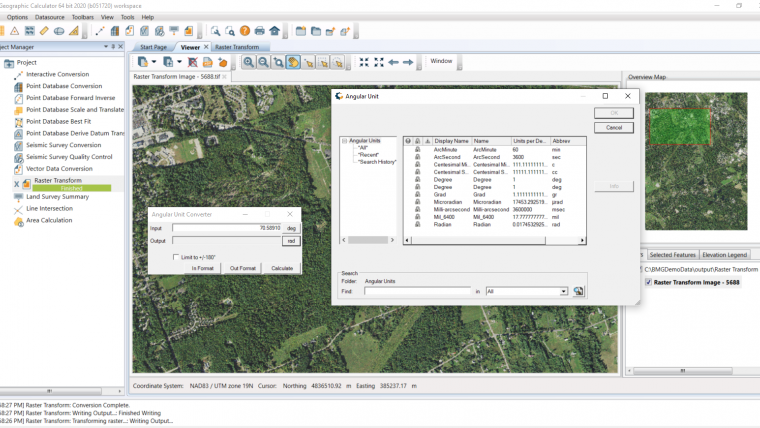The width and height of the screenshot is (760, 428).
Task: Click remove layer red X icon in Viewer
Action: point(192,62)
